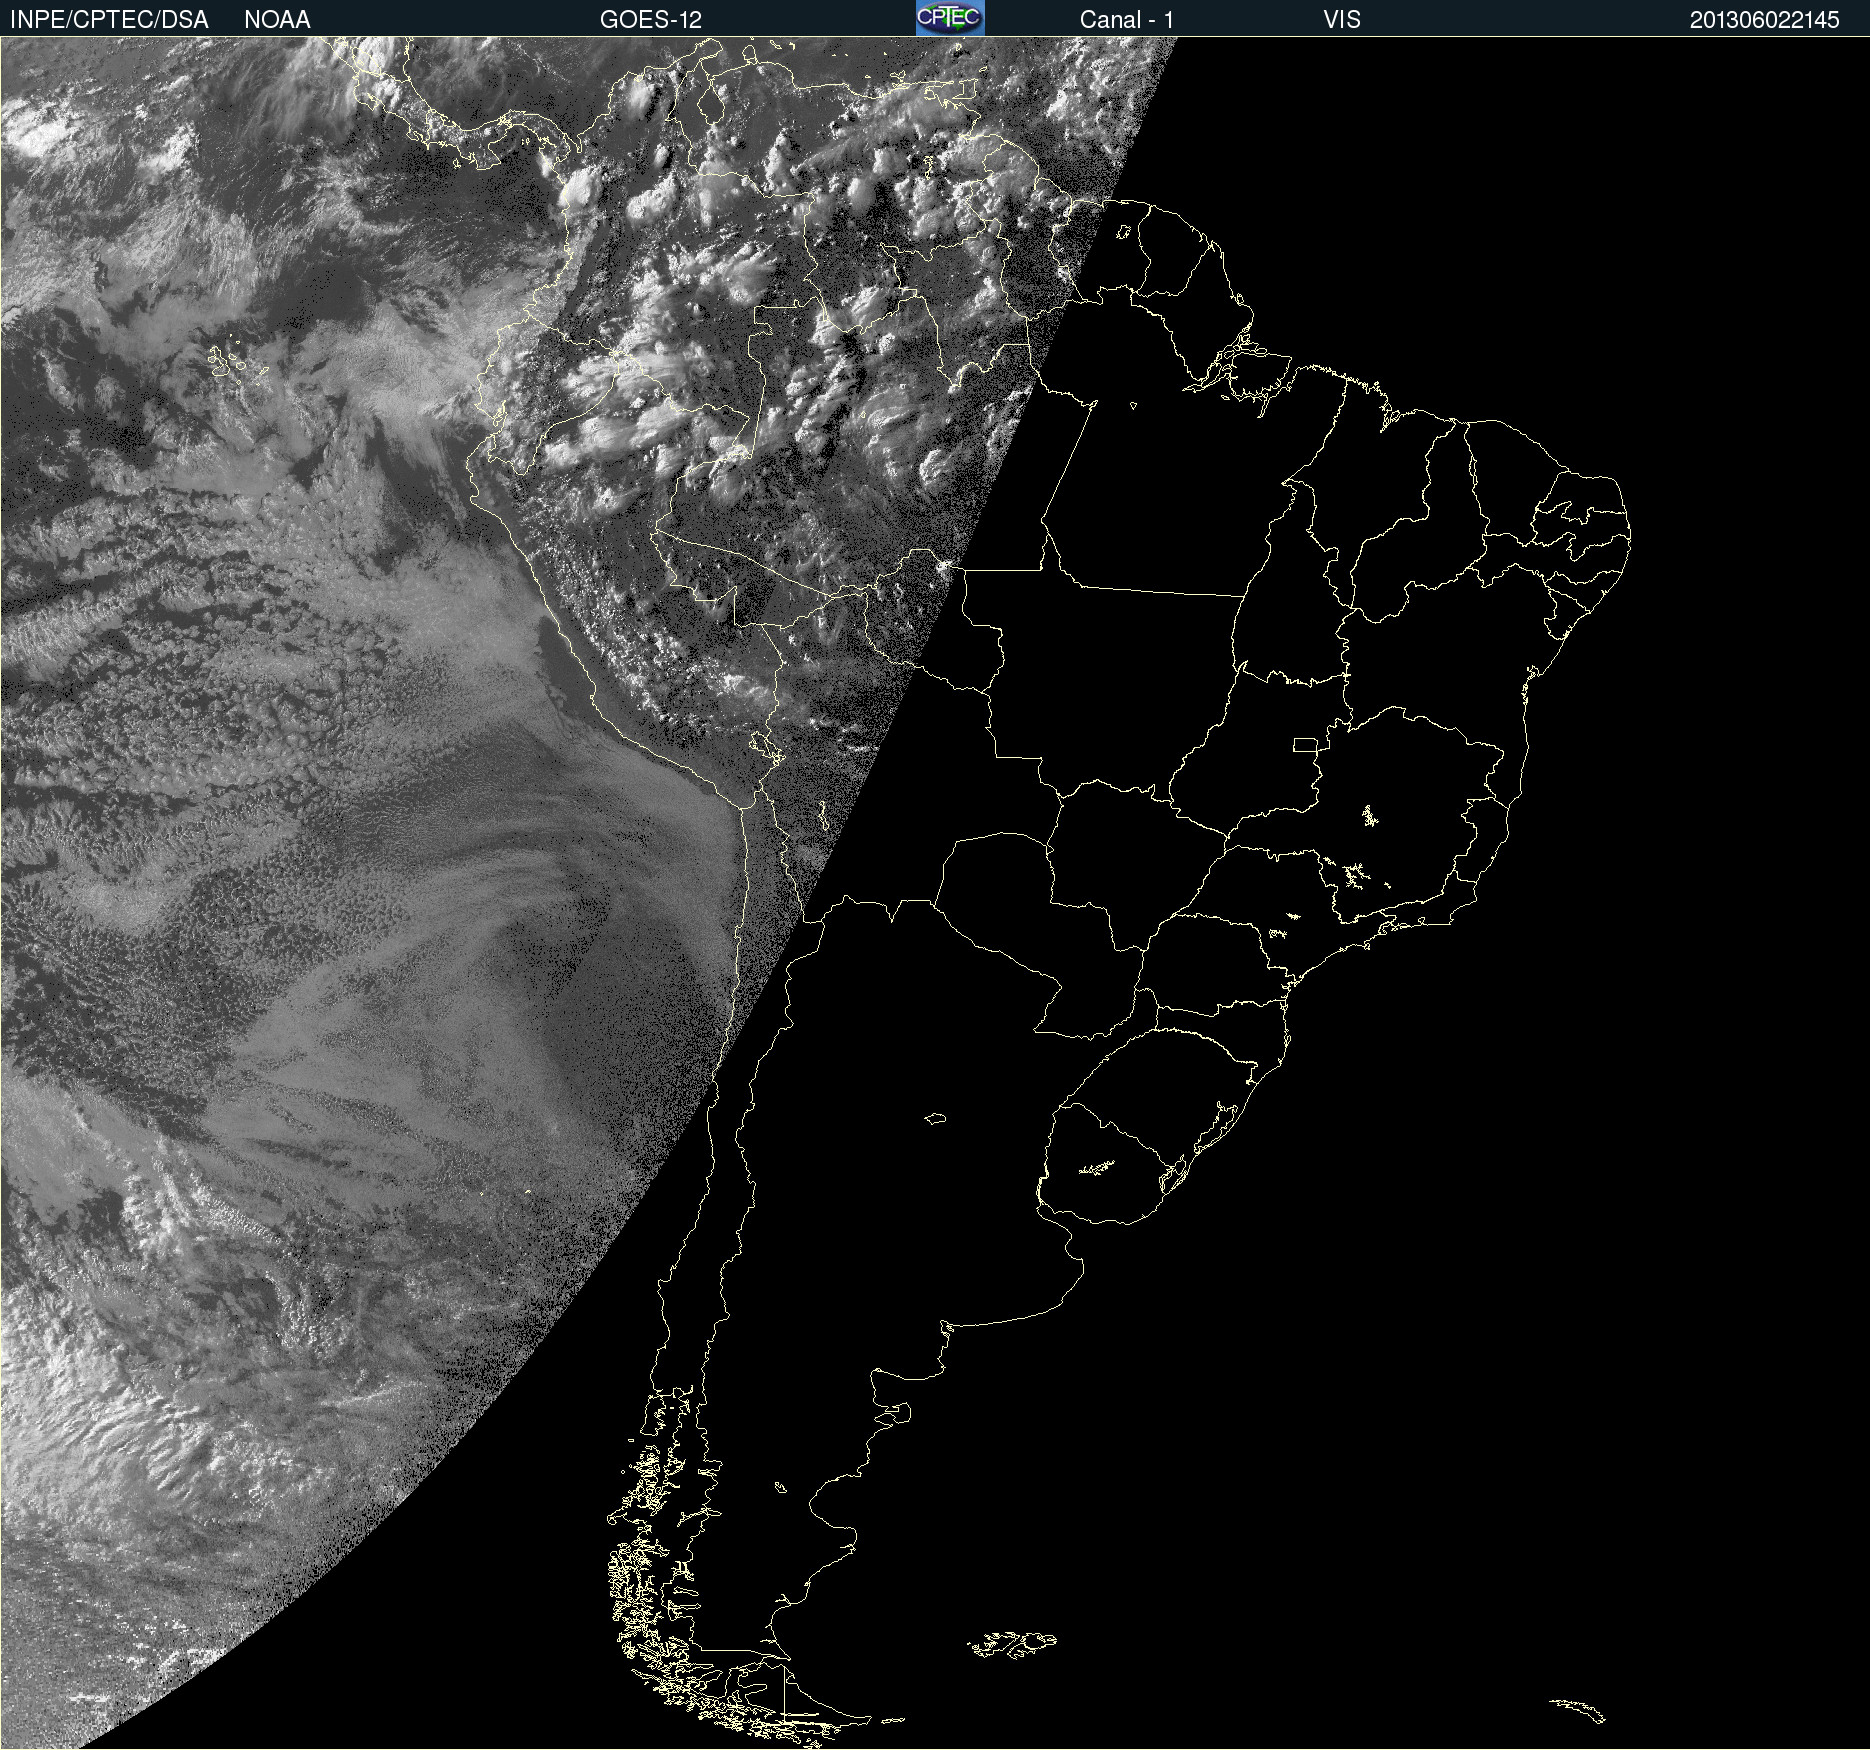The width and height of the screenshot is (1870, 1750).
Task: Click the GOES-12 satellite label
Action: tap(651, 19)
